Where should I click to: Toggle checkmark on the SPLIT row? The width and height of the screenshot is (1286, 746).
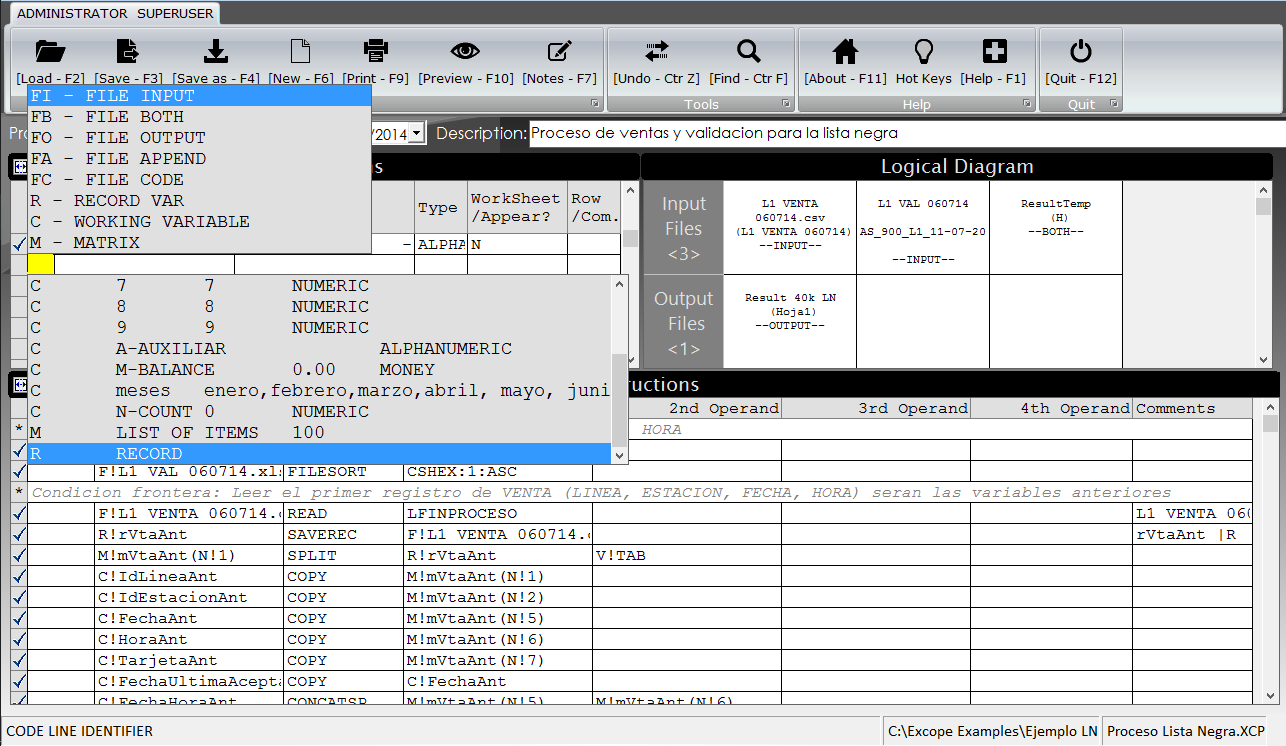(x=19, y=555)
